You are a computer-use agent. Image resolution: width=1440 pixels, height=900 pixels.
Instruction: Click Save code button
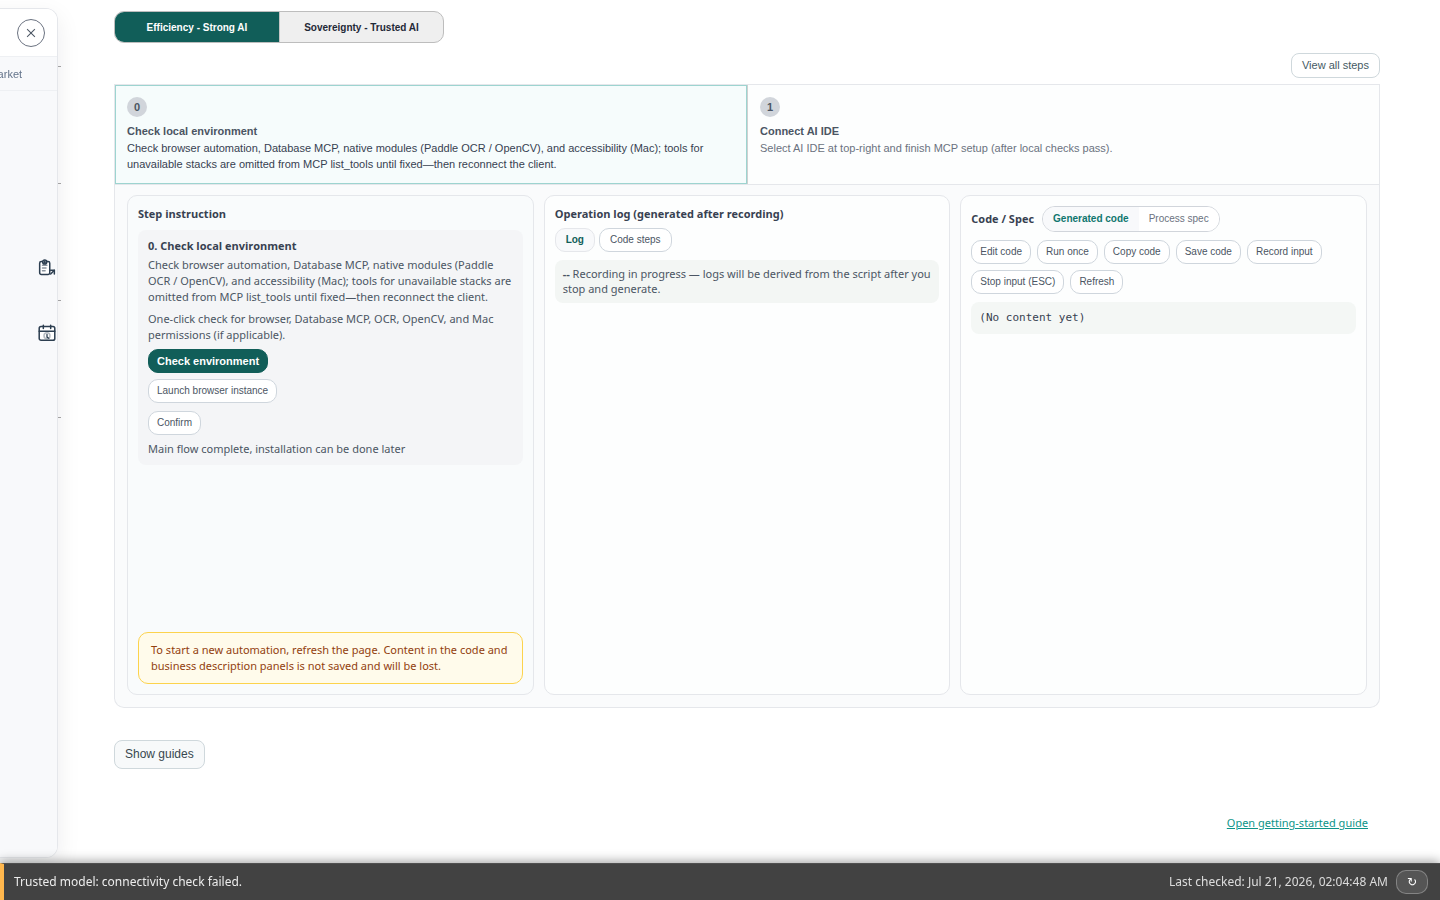[x=1208, y=252]
